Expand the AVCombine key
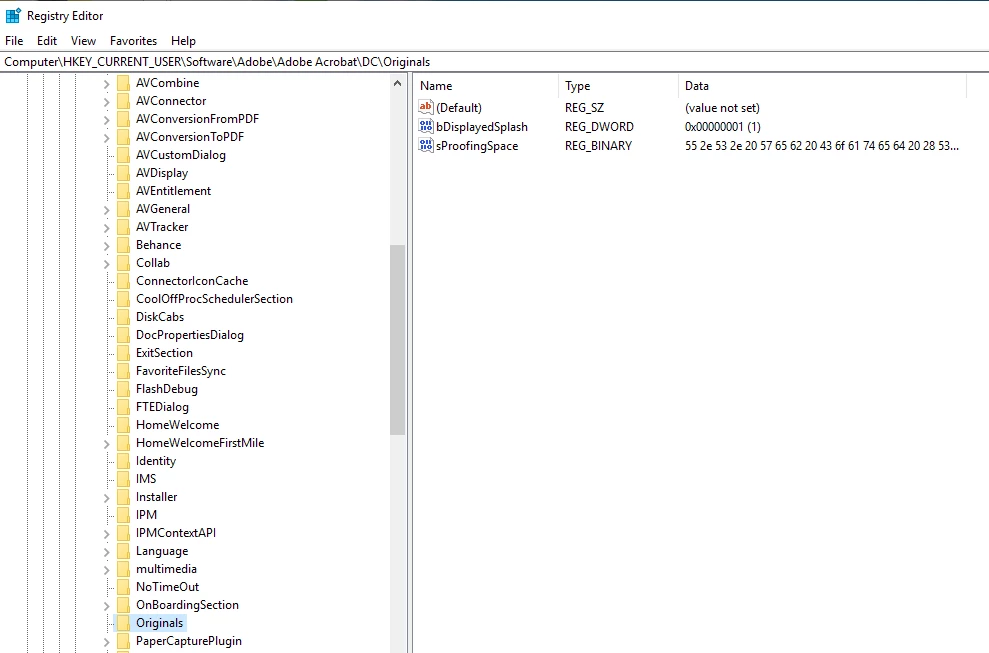The image size is (989, 653). tap(106, 83)
